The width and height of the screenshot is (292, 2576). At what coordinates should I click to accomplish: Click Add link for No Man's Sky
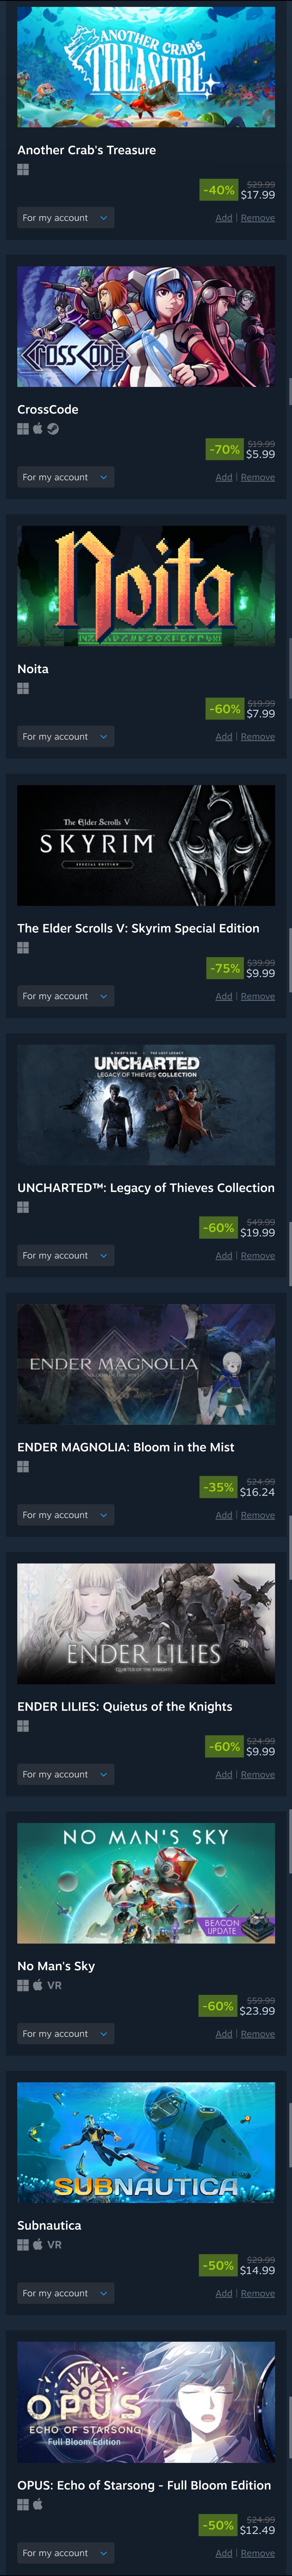[x=224, y=2033]
